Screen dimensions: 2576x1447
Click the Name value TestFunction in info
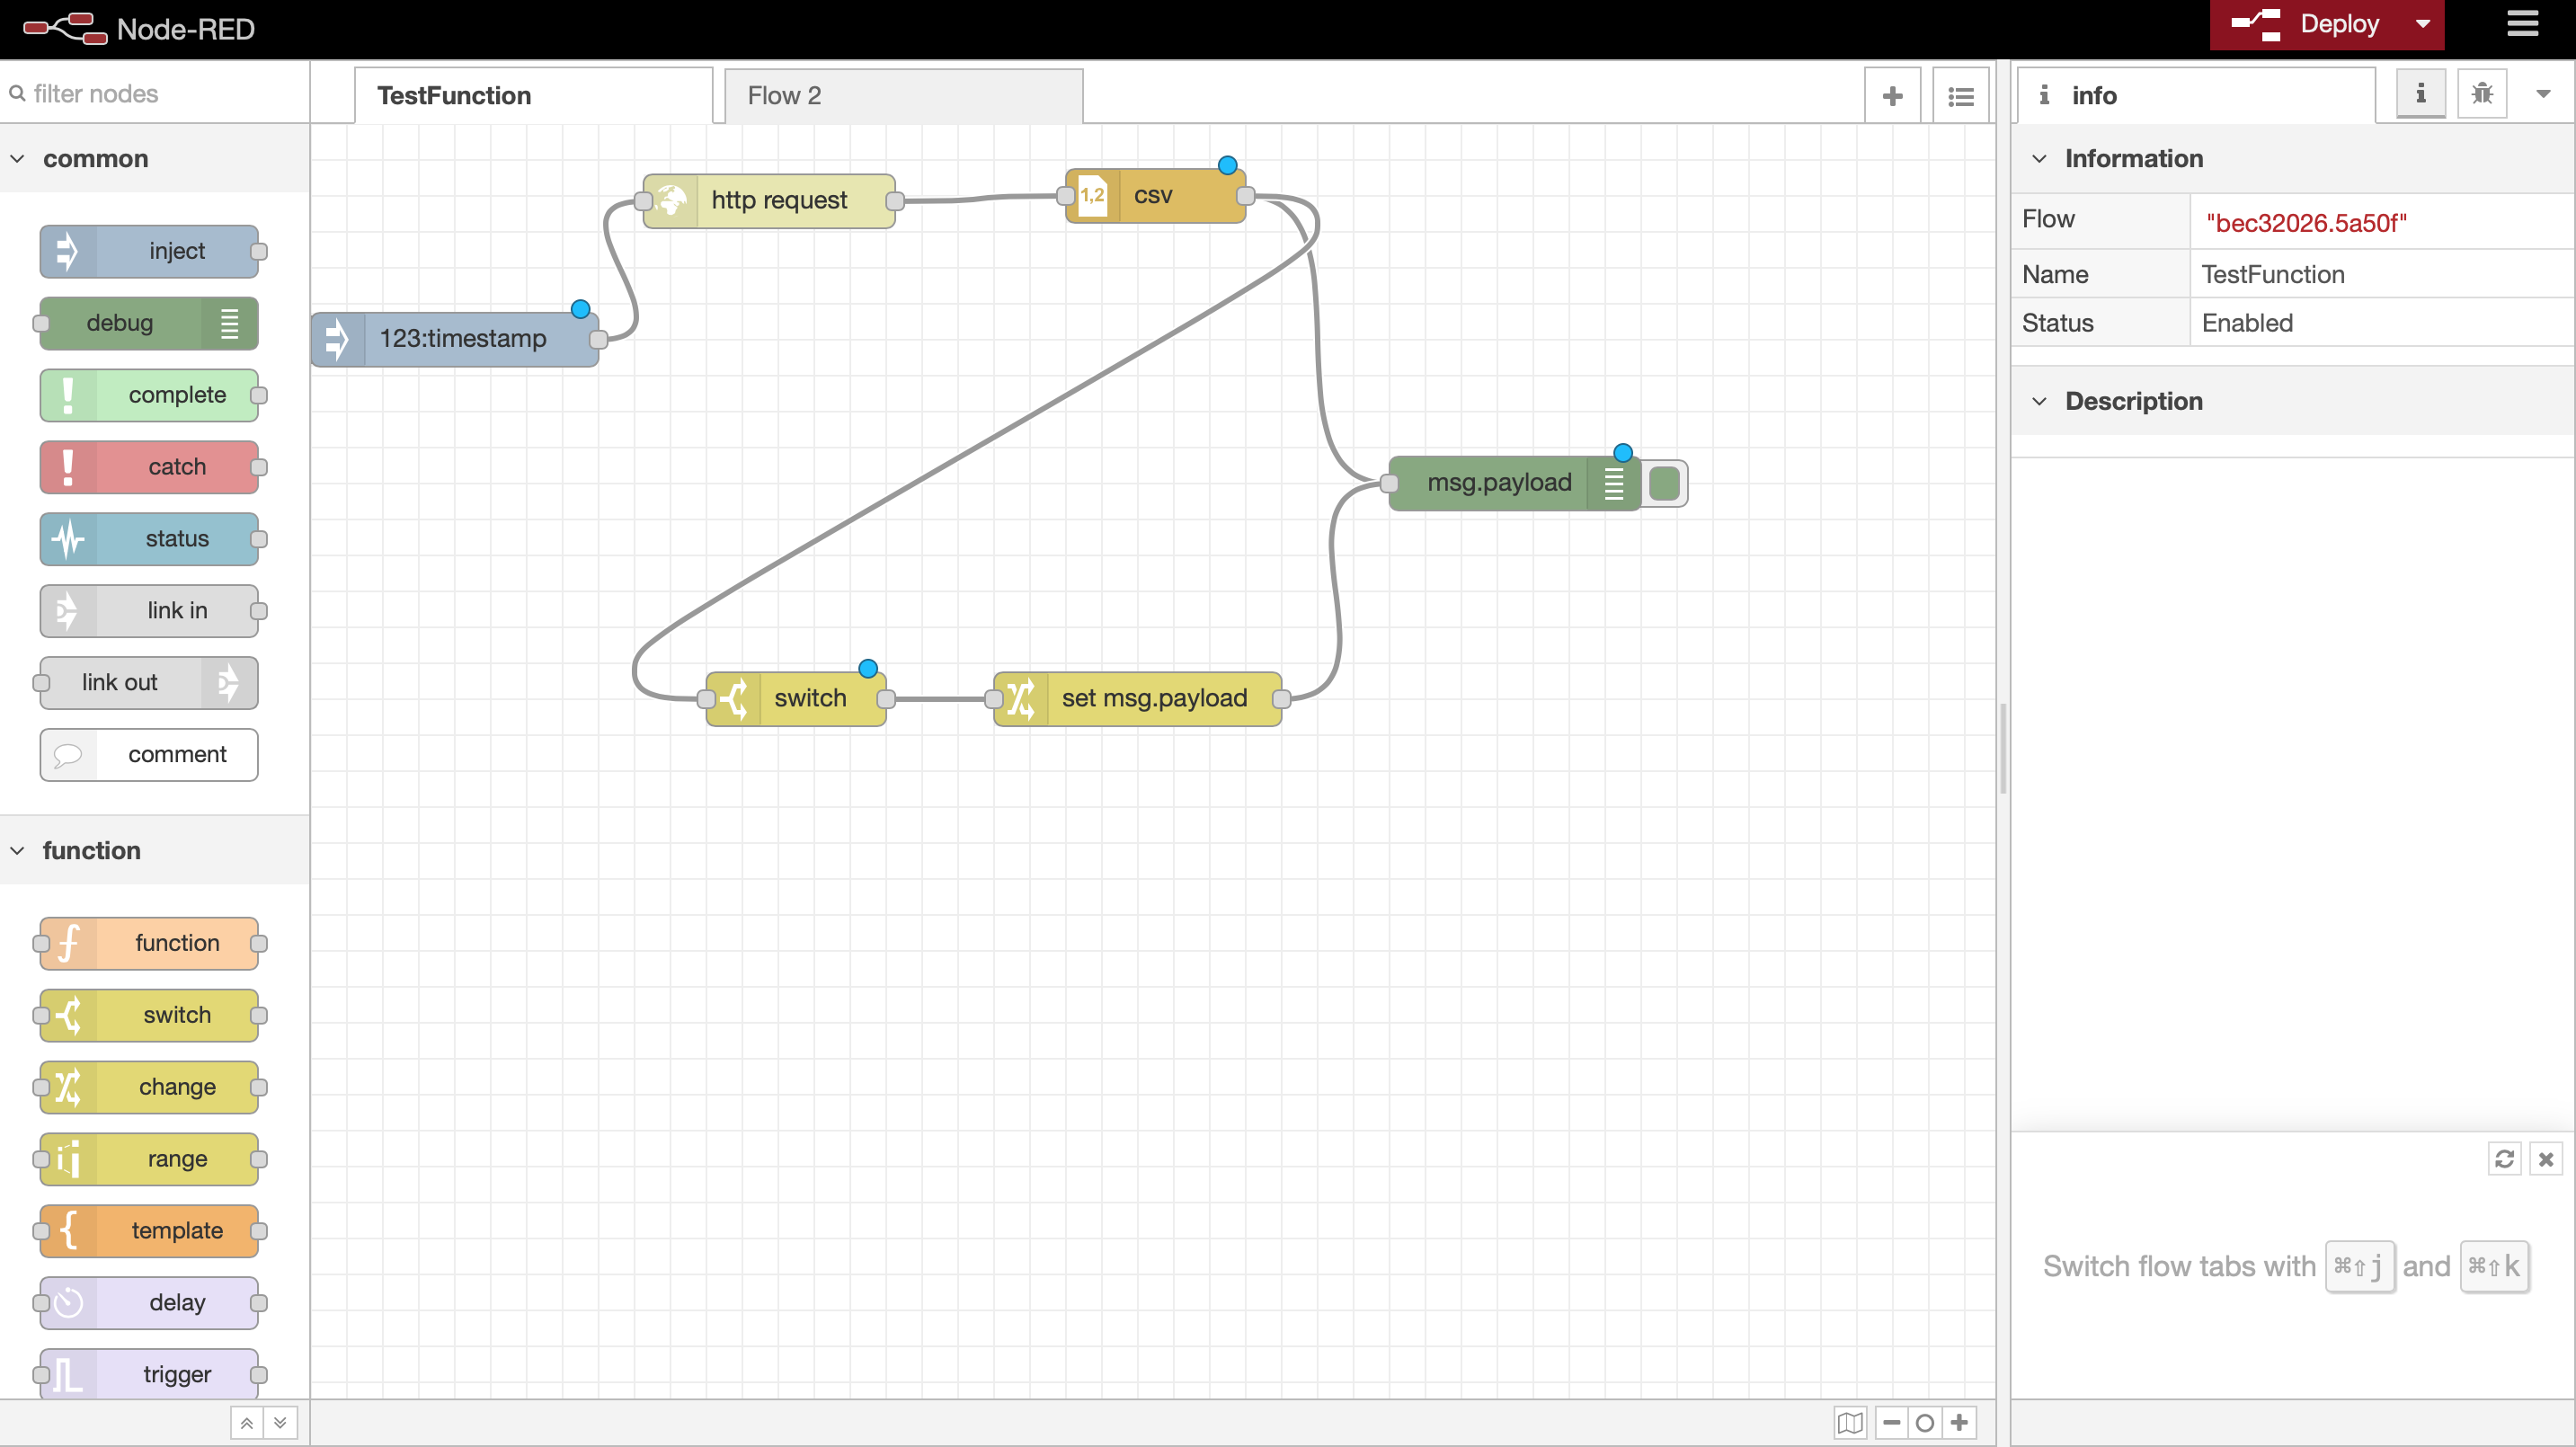2273,274
